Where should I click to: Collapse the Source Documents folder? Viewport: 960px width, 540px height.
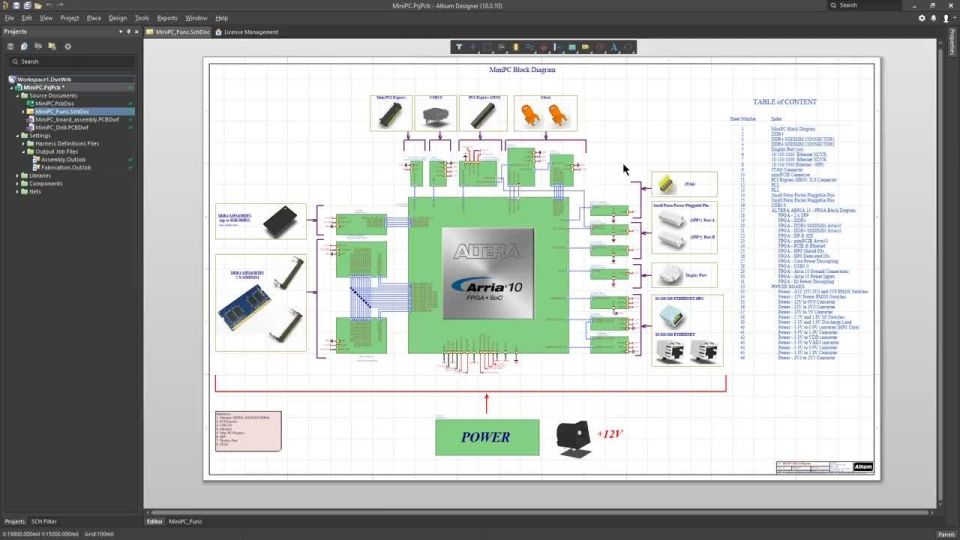17,96
